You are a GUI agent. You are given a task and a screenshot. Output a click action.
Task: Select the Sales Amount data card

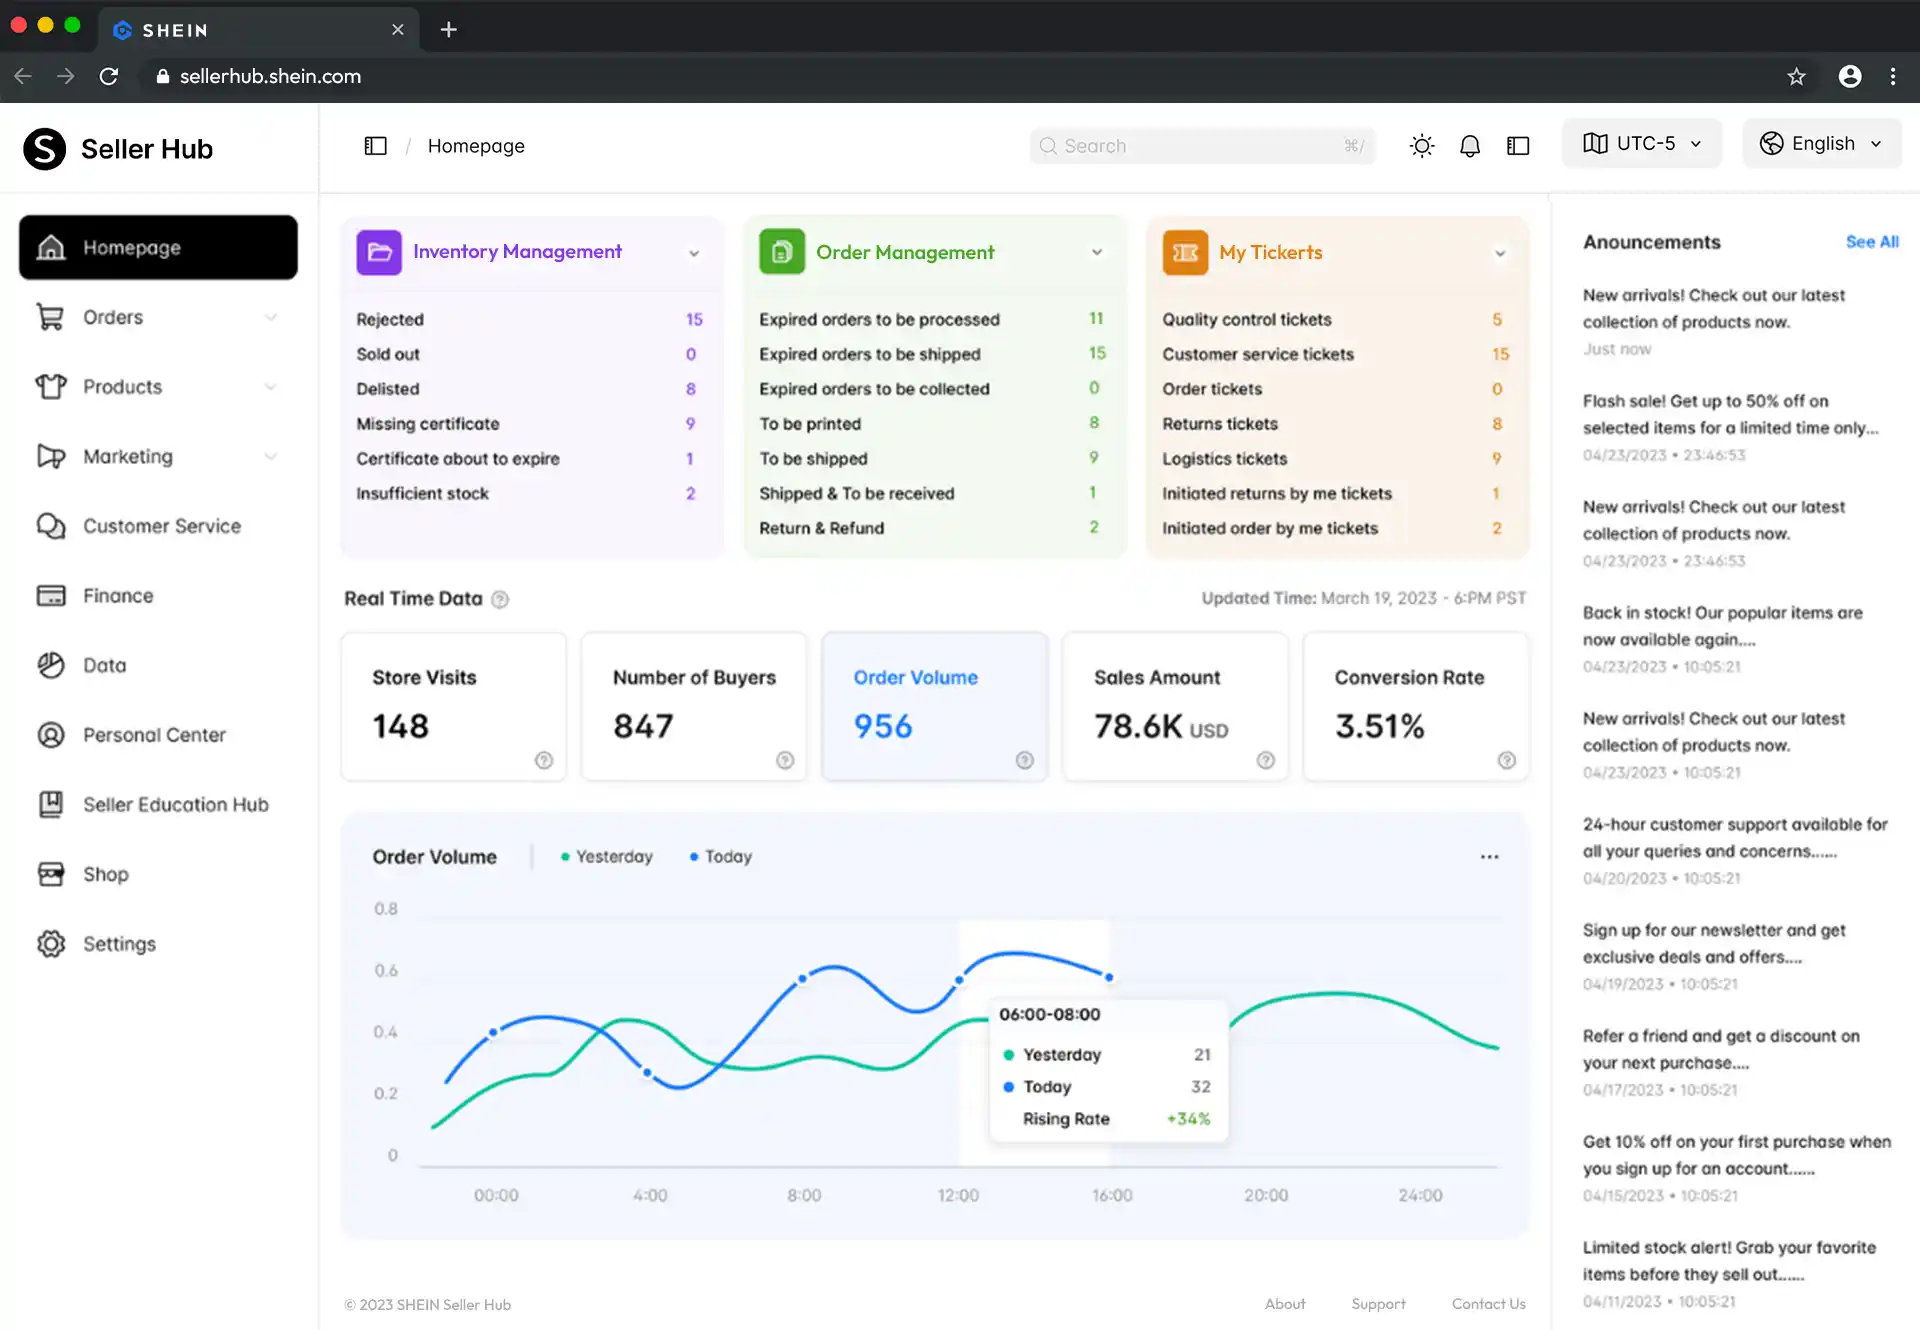coord(1175,706)
